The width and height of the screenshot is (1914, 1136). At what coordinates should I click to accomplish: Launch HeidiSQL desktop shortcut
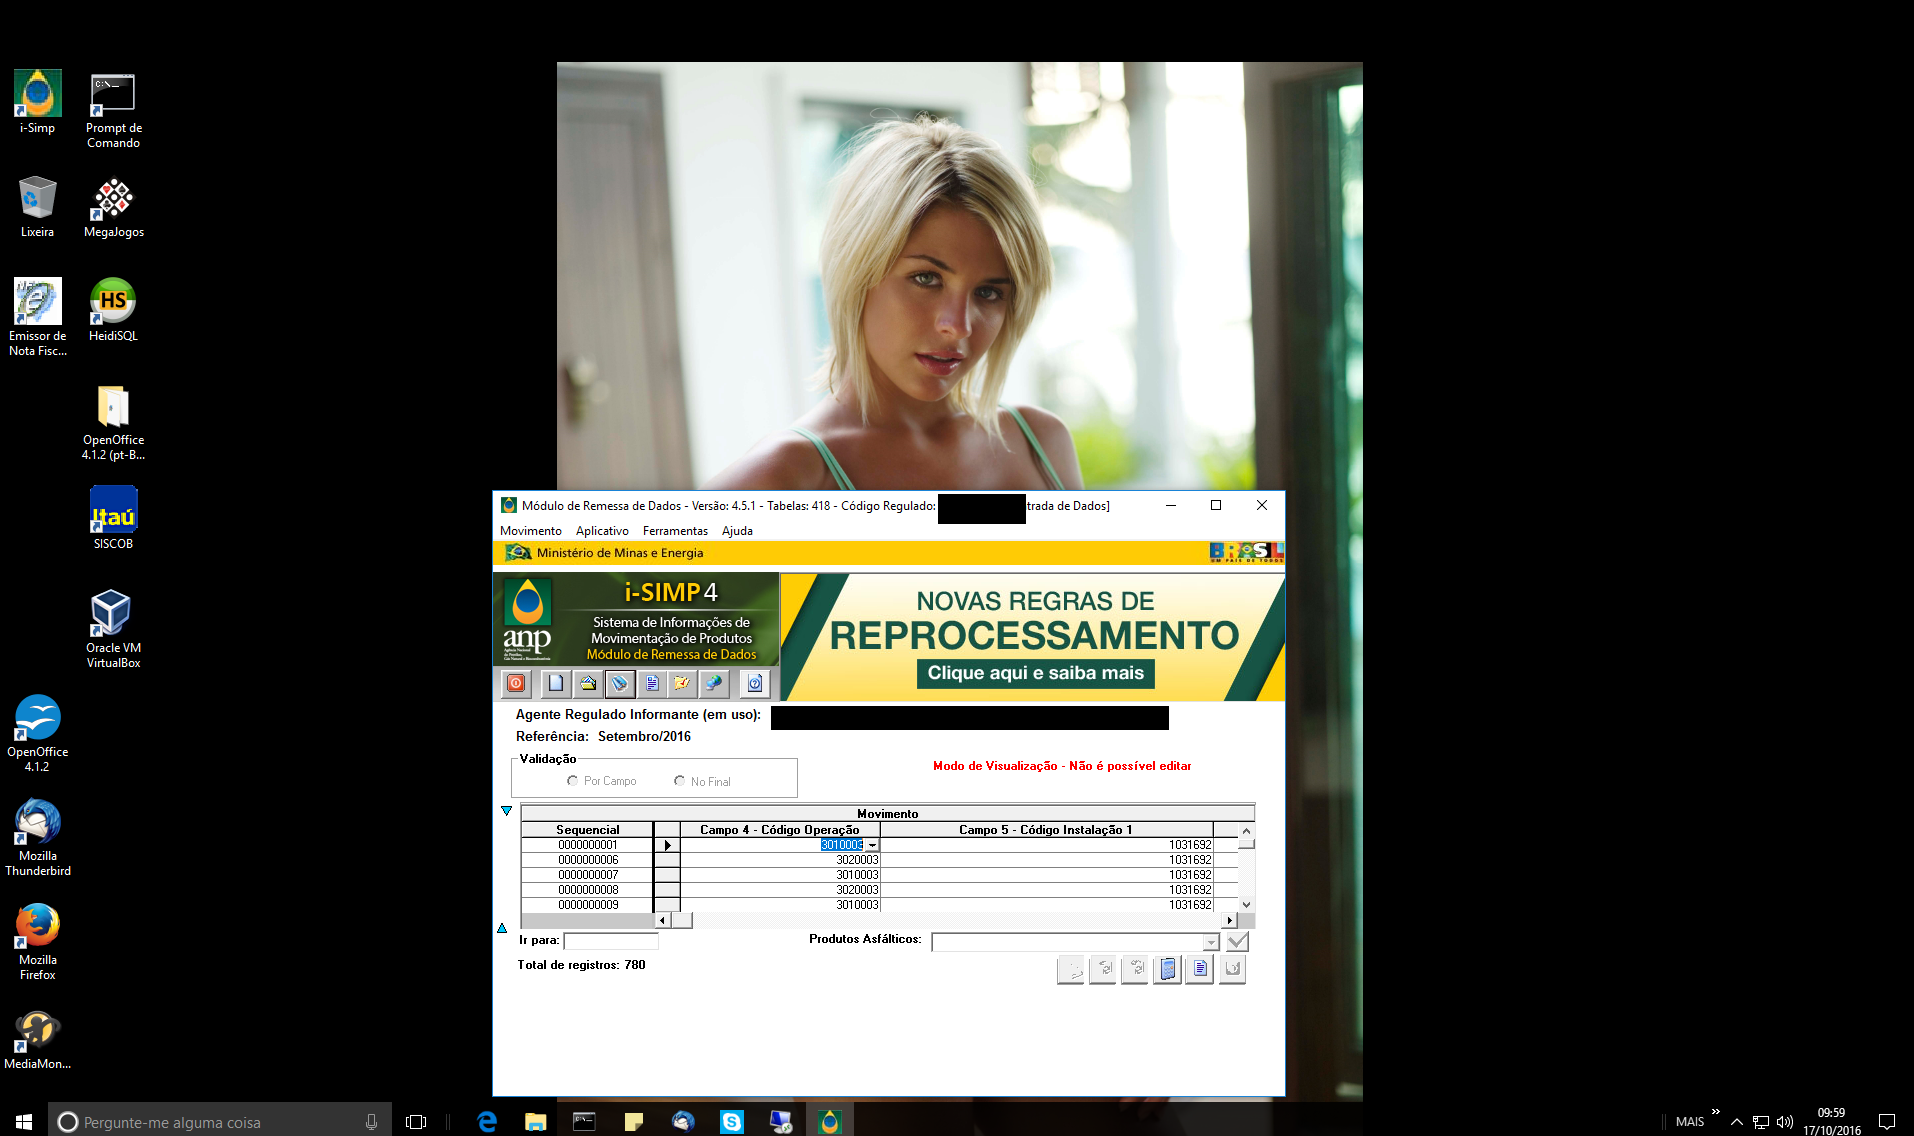tap(113, 310)
